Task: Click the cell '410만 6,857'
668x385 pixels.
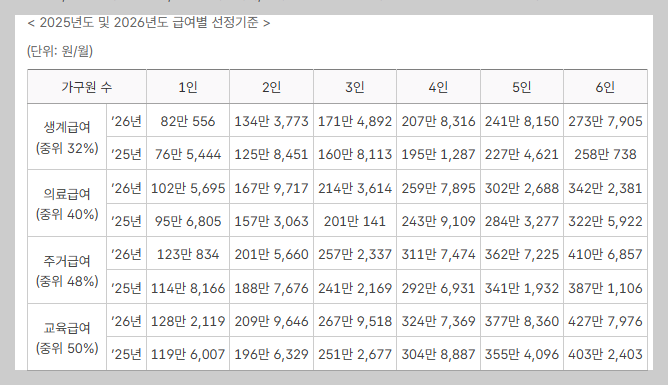Action: tap(605, 254)
